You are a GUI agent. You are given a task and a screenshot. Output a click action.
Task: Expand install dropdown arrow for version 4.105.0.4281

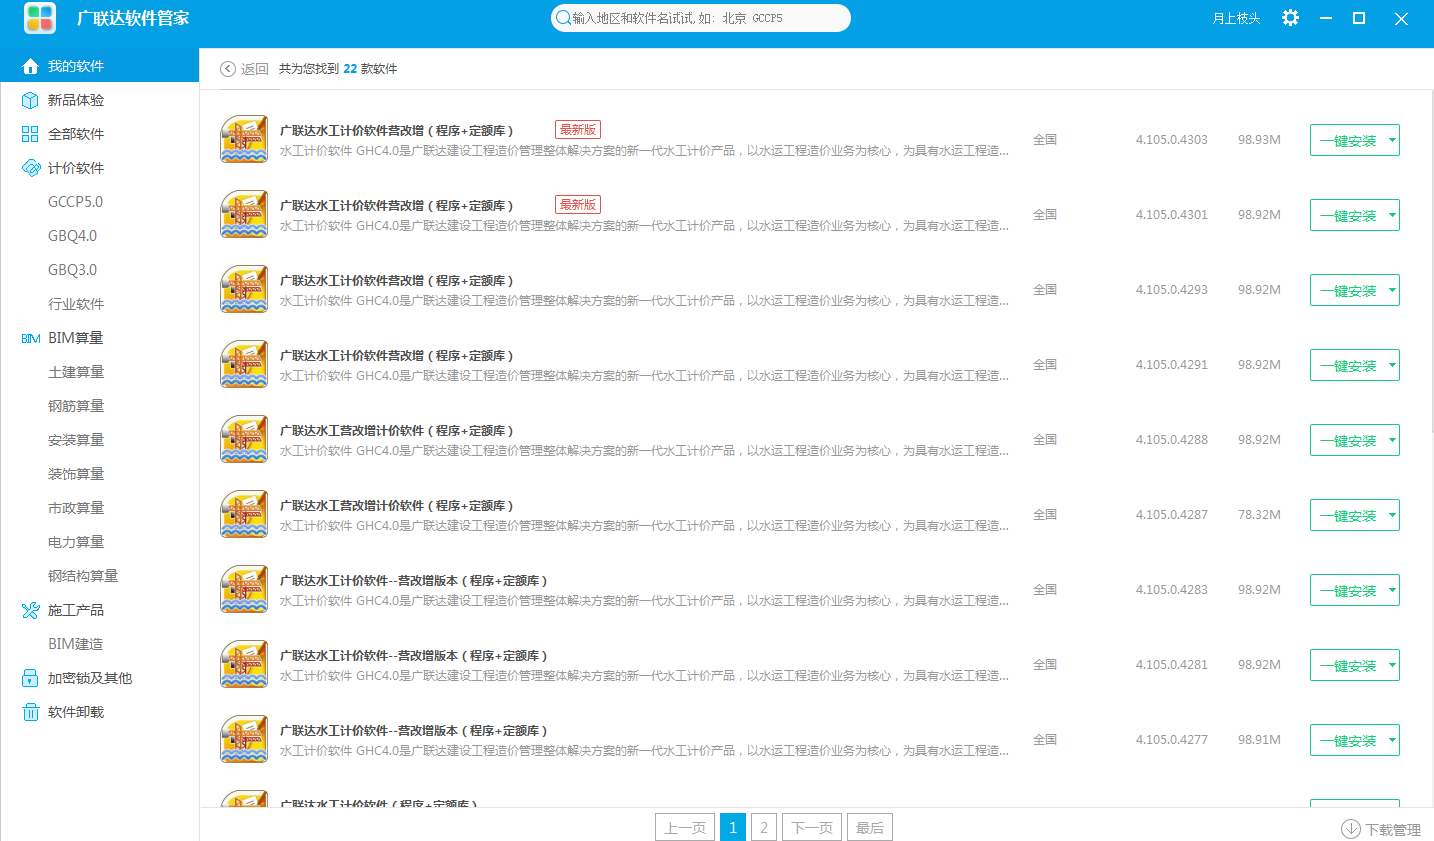coord(1392,665)
